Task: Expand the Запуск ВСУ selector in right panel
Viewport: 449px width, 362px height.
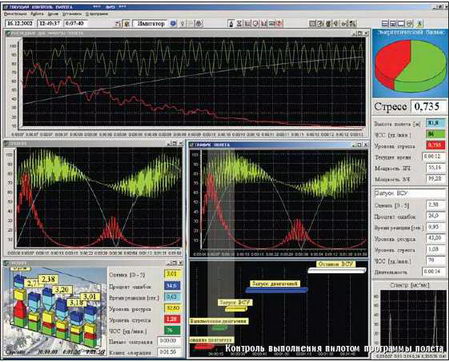Action: [x=409, y=193]
